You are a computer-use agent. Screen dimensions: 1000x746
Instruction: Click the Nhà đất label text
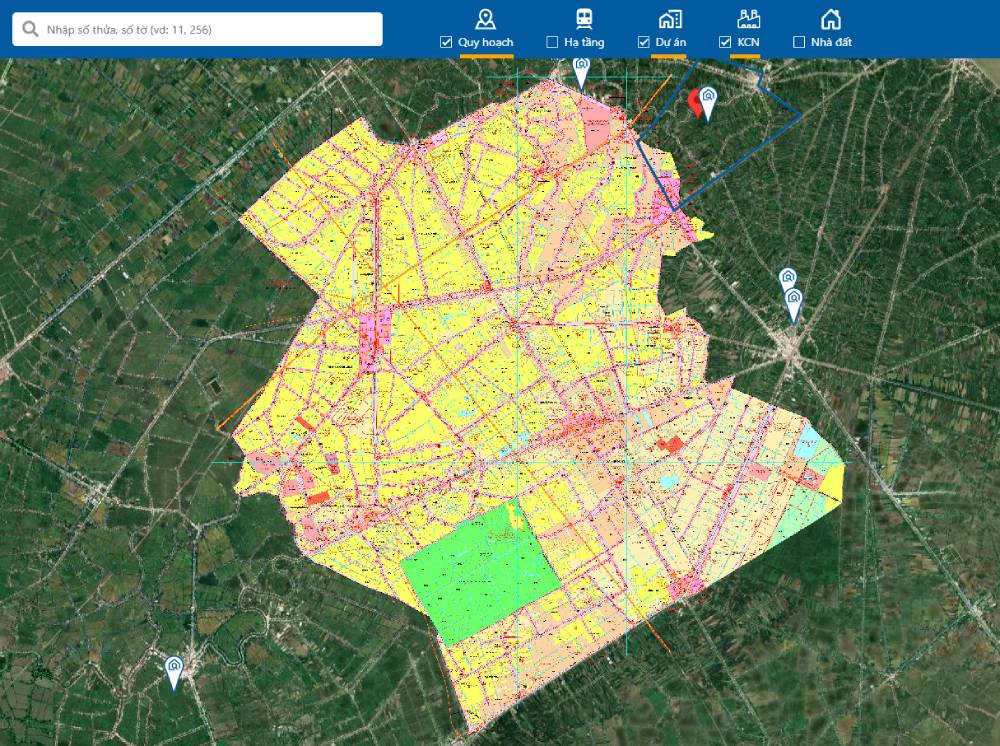click(830, 42)
